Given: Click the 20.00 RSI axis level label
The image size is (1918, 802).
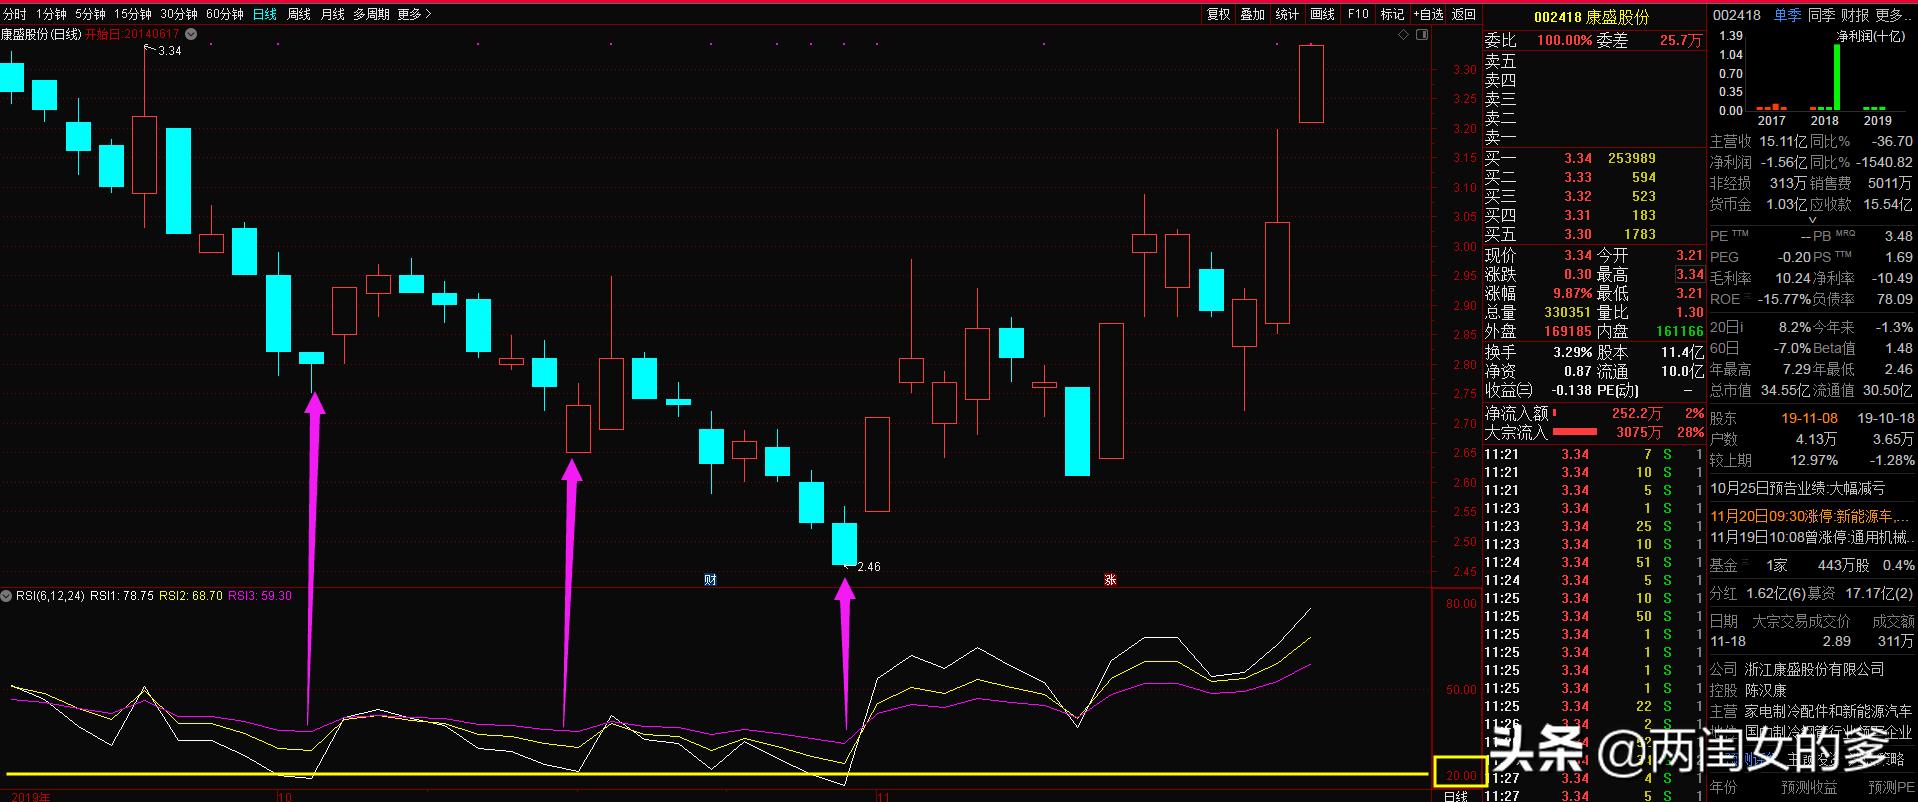Looking at the screenshot, I should [1460, 775].
